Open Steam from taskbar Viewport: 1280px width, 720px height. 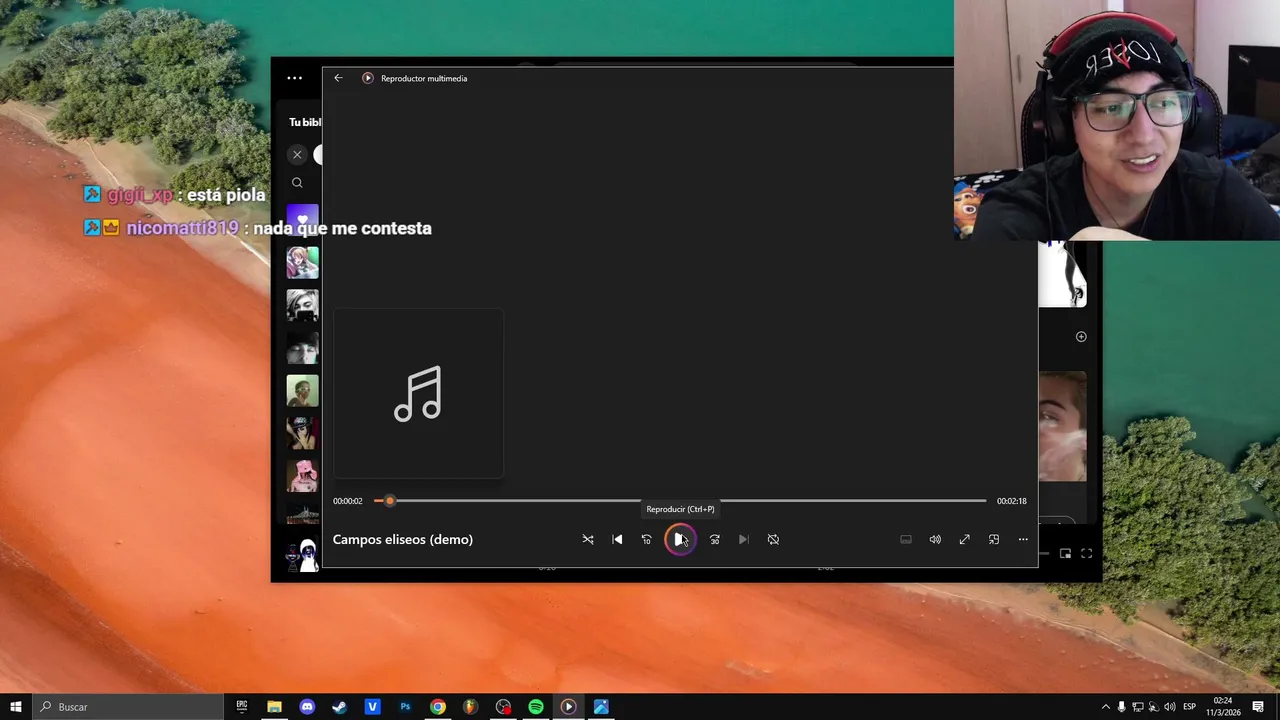339,707
